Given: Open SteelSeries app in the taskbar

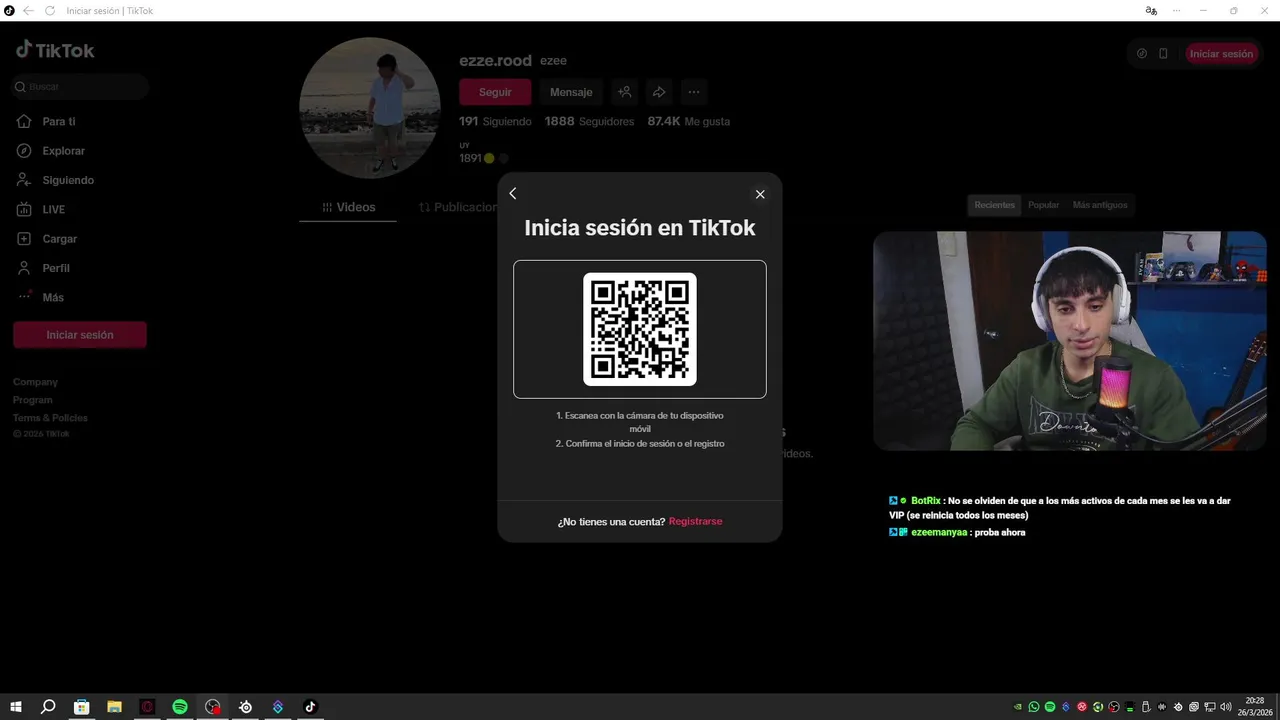Looking at the screenshot, I should [245, 707].
